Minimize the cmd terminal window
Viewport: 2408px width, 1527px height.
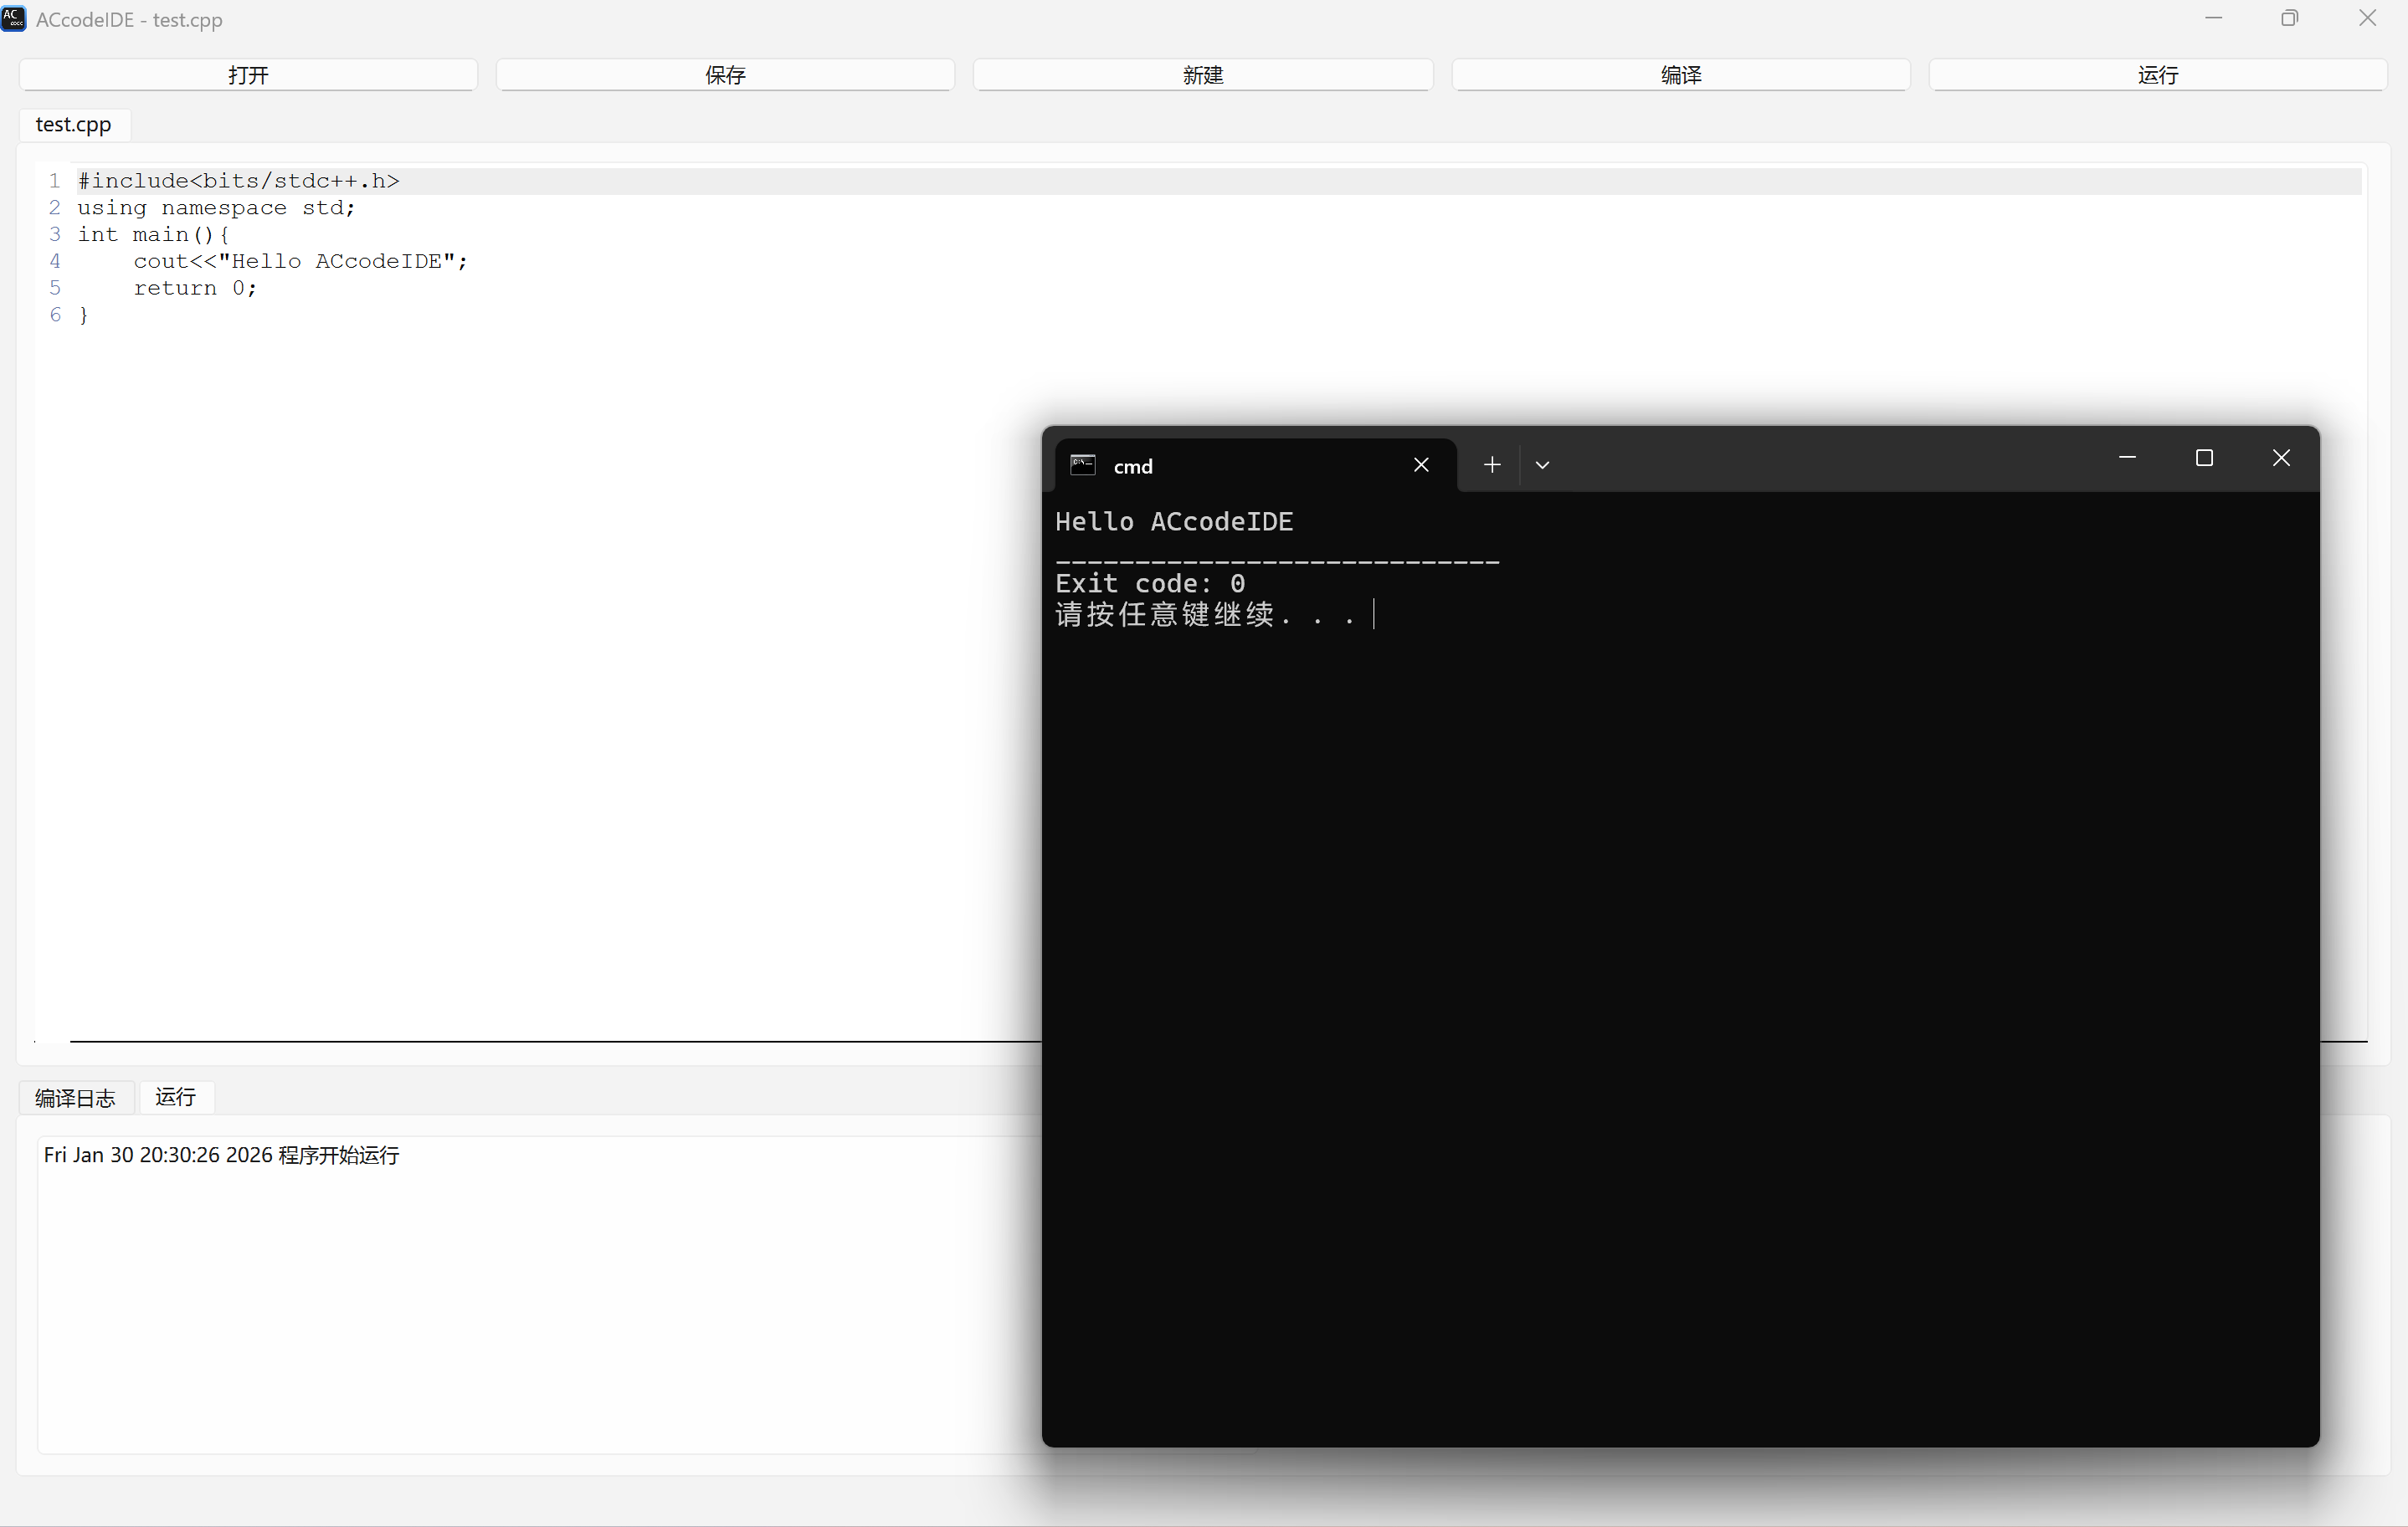point(2127,458)
